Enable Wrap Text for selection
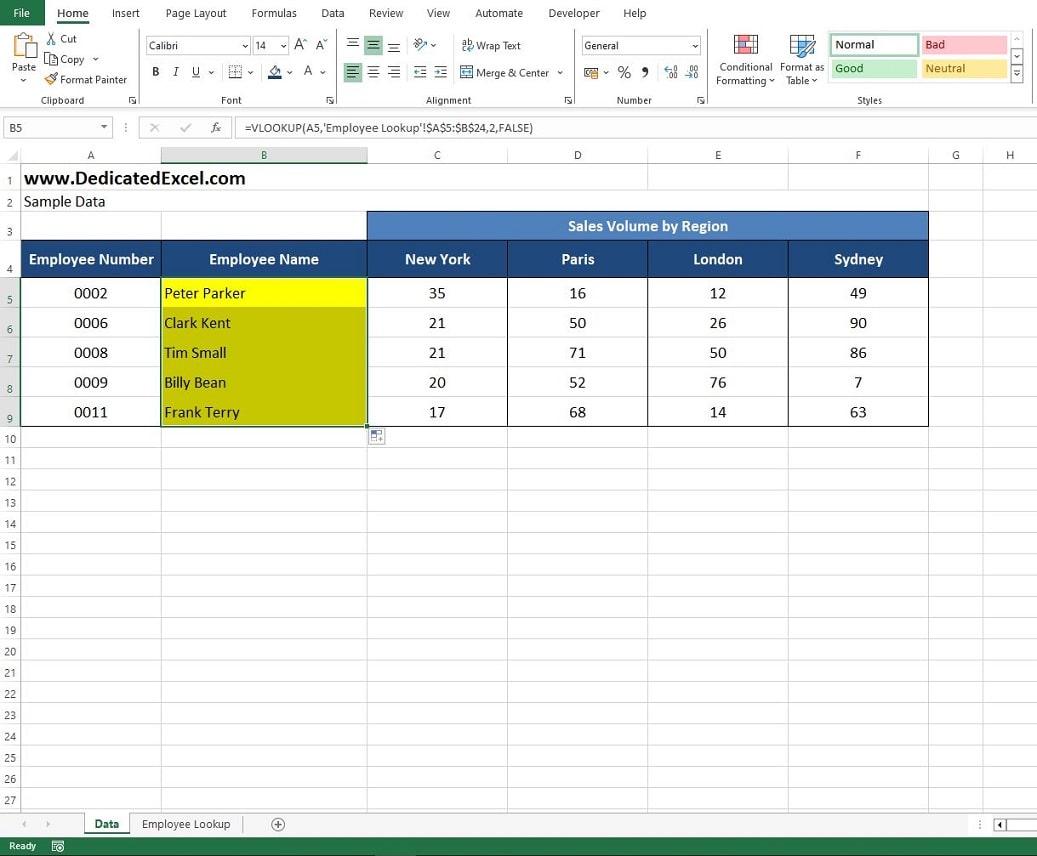 tap(491, 45)
